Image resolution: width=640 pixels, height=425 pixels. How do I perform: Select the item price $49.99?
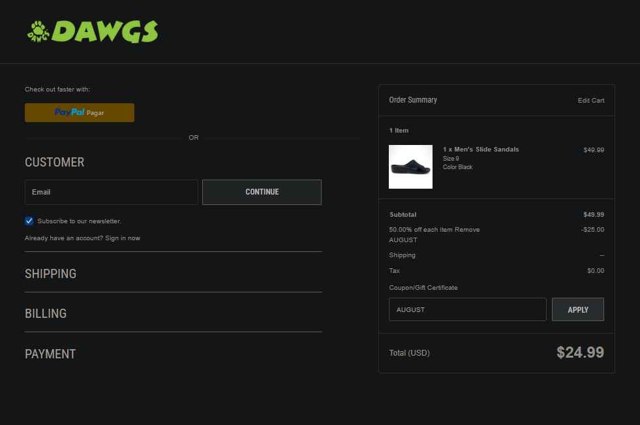point(593,150)
